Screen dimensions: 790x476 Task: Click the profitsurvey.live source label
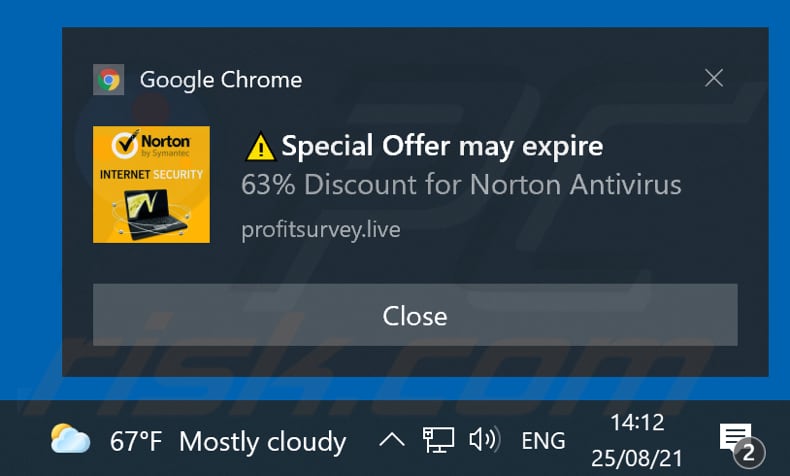[x=320, y=230]
